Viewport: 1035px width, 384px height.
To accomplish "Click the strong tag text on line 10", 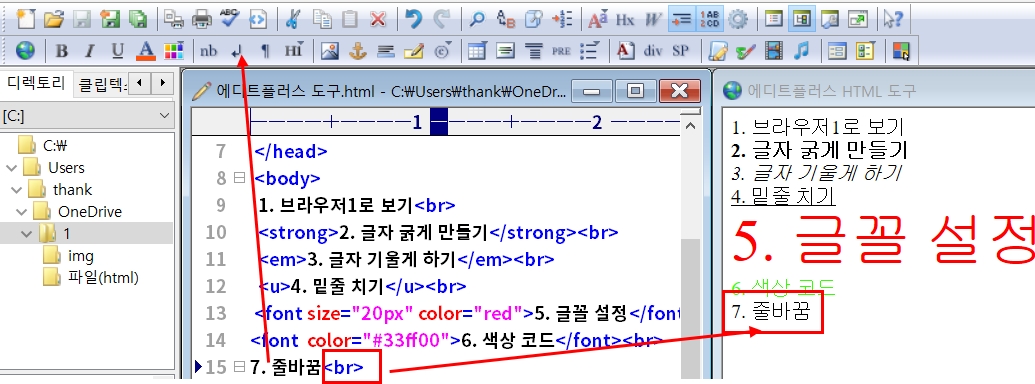I will point(298,232).
